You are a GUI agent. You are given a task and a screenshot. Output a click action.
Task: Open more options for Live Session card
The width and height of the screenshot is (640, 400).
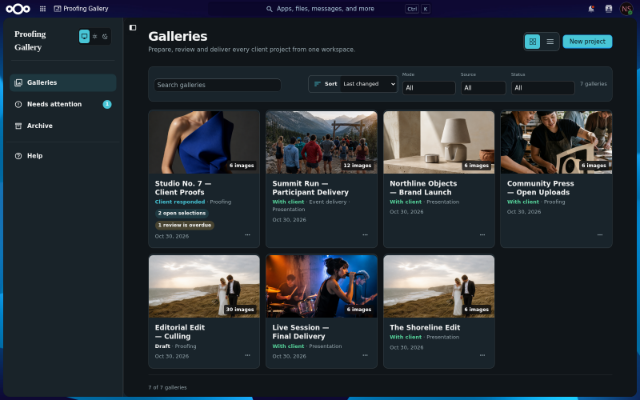click(365, 355)
